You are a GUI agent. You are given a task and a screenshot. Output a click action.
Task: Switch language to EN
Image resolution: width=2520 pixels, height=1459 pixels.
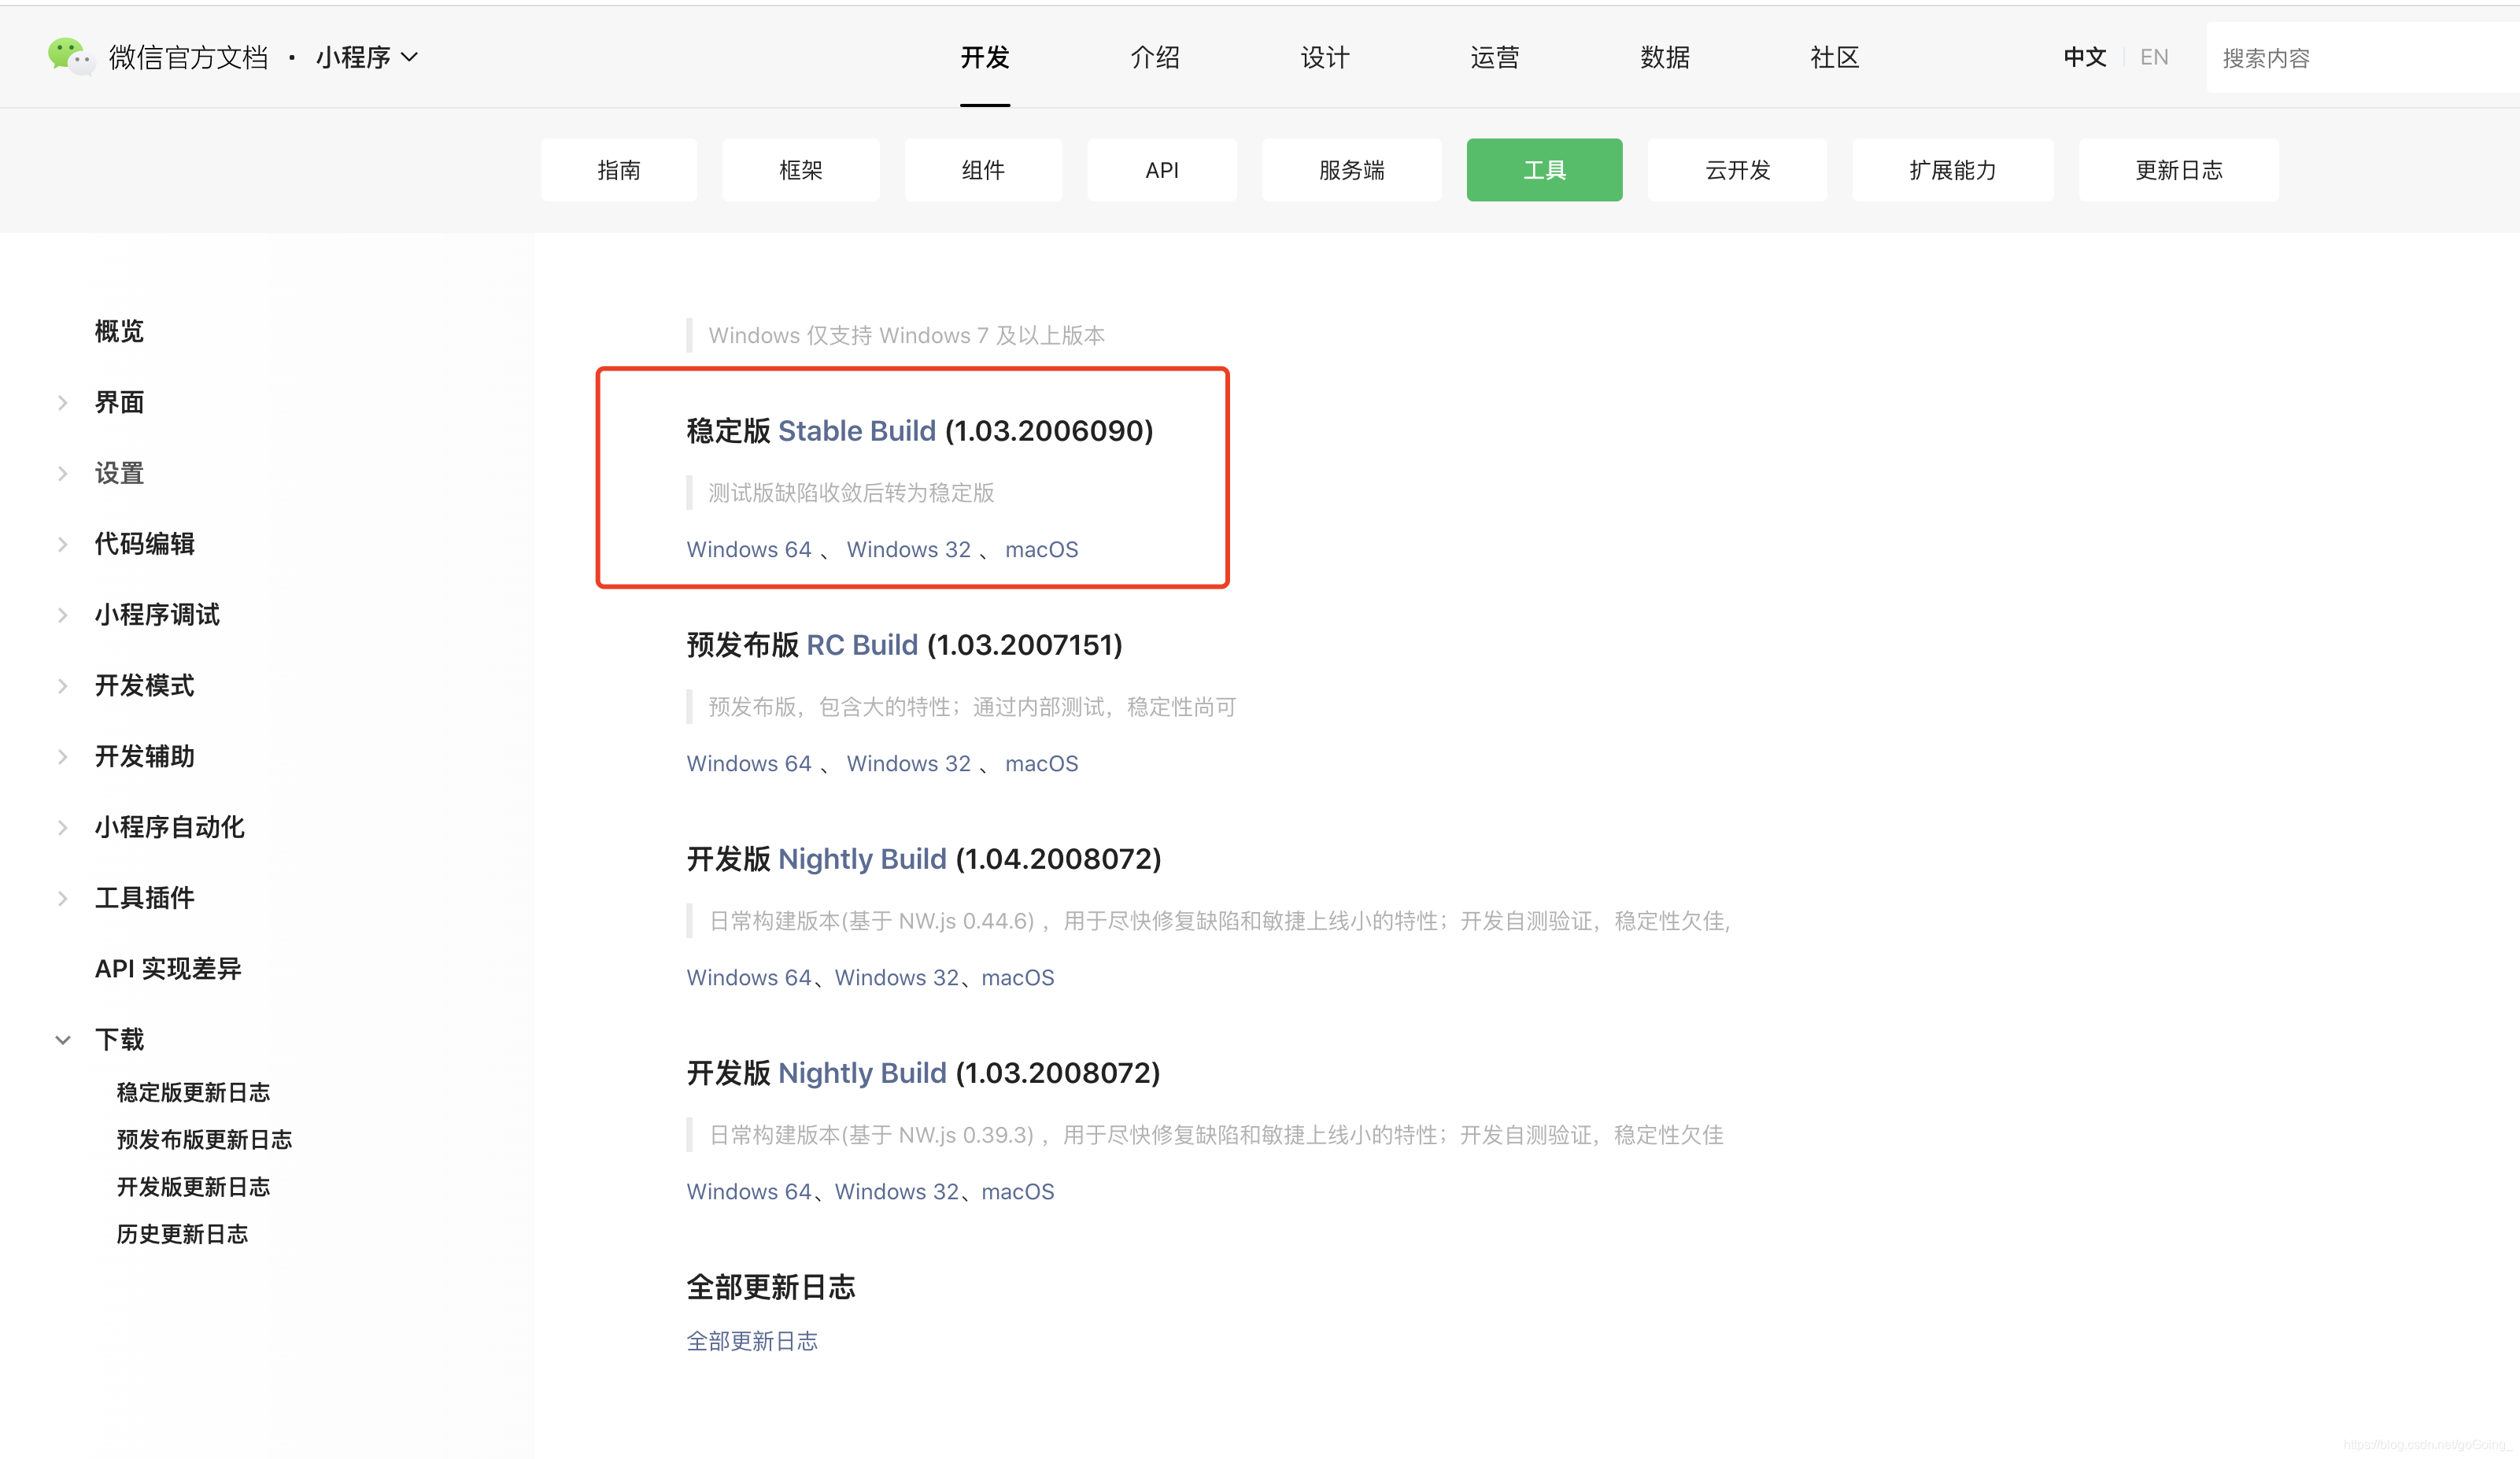point(2154,58)
